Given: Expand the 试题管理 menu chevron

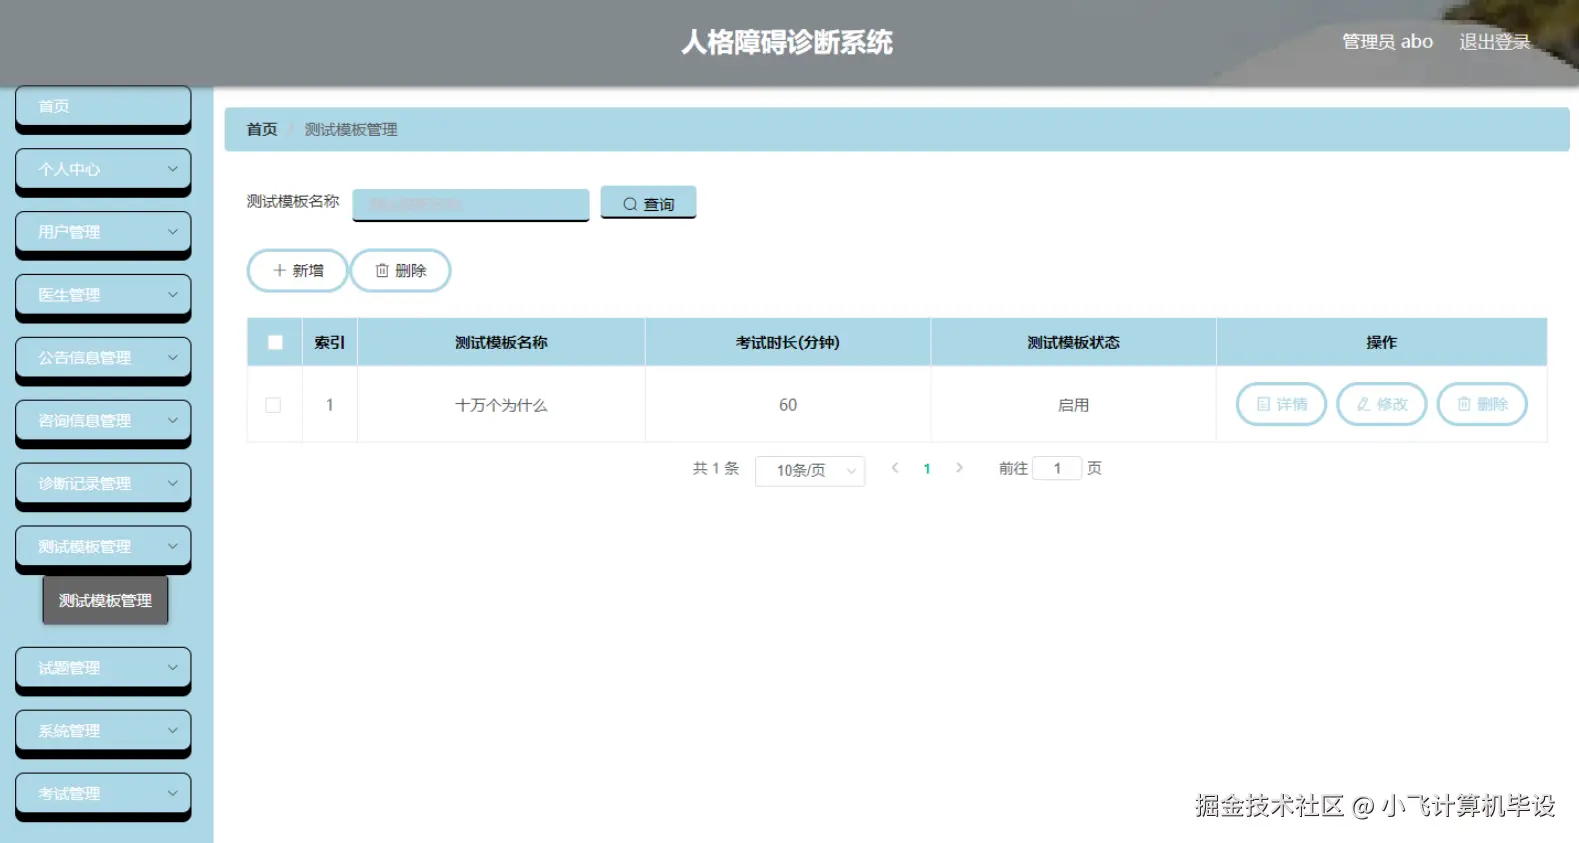Looking at the screenshot, I should (172, 667).
